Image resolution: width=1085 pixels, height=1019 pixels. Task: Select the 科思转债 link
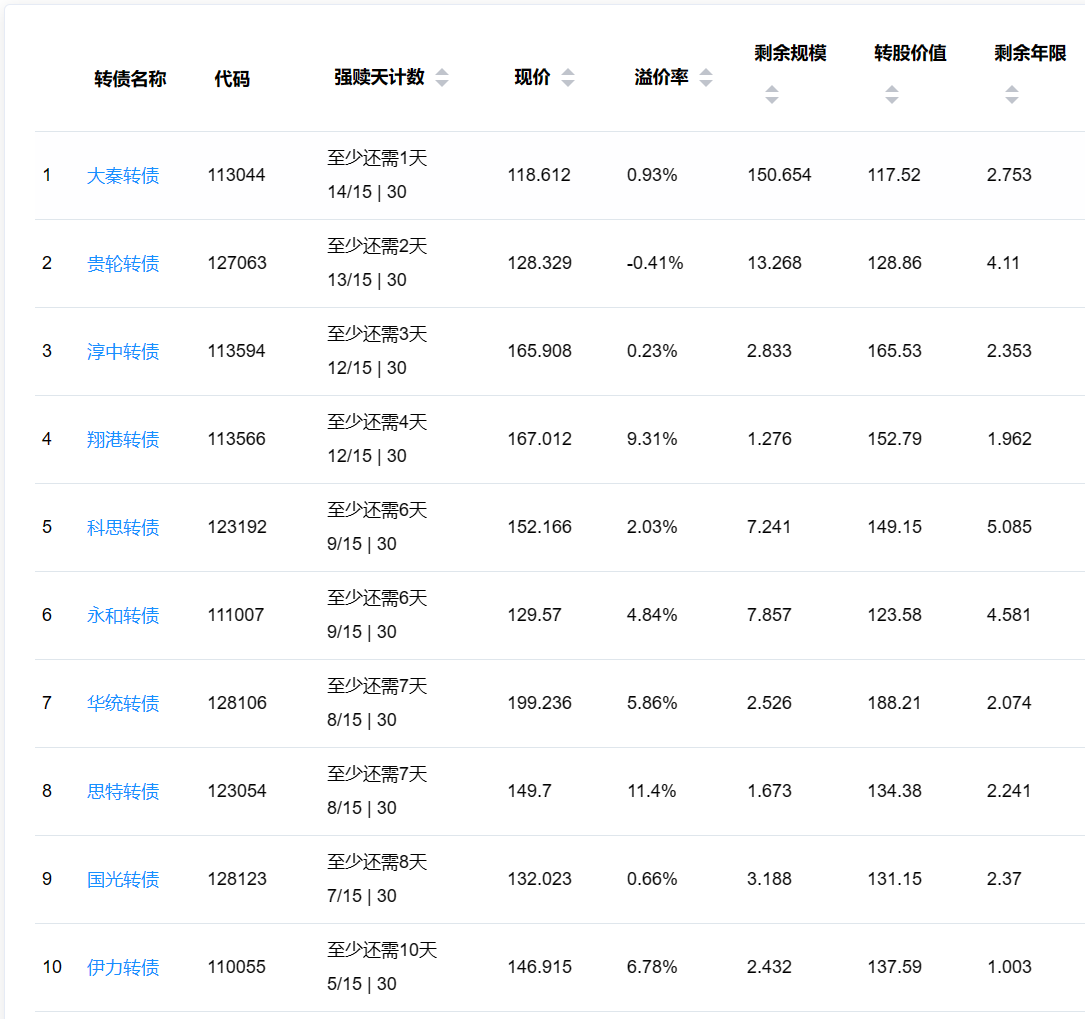[x=123, y=528]
